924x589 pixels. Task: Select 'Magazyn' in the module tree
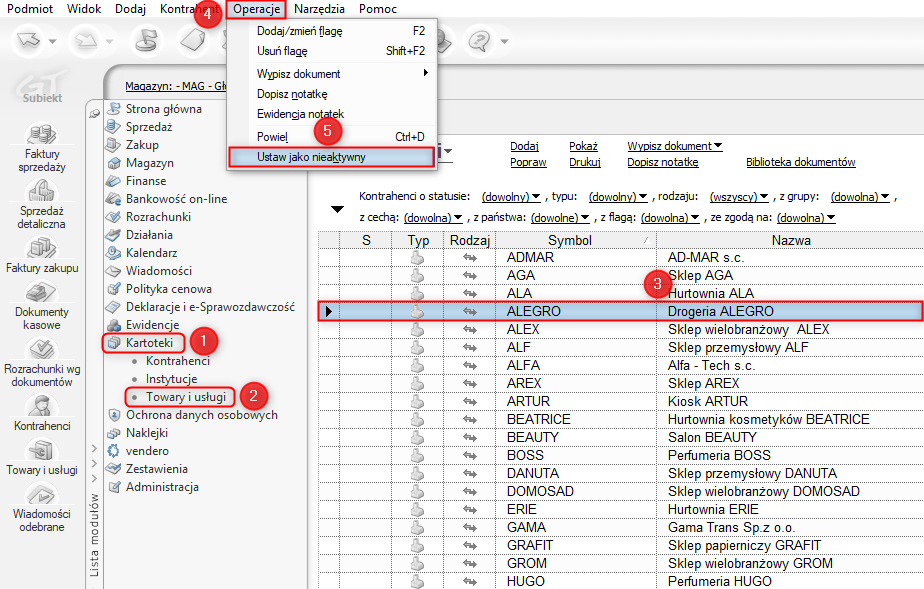click(150, 163)
